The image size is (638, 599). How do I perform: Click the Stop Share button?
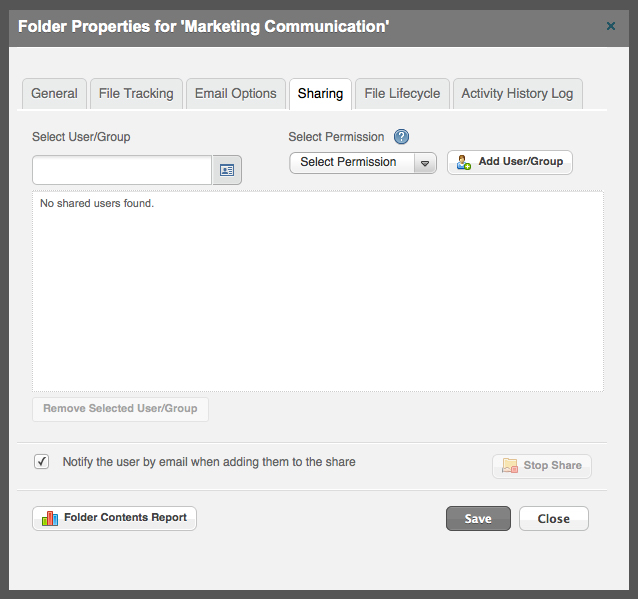pos(542,466)
